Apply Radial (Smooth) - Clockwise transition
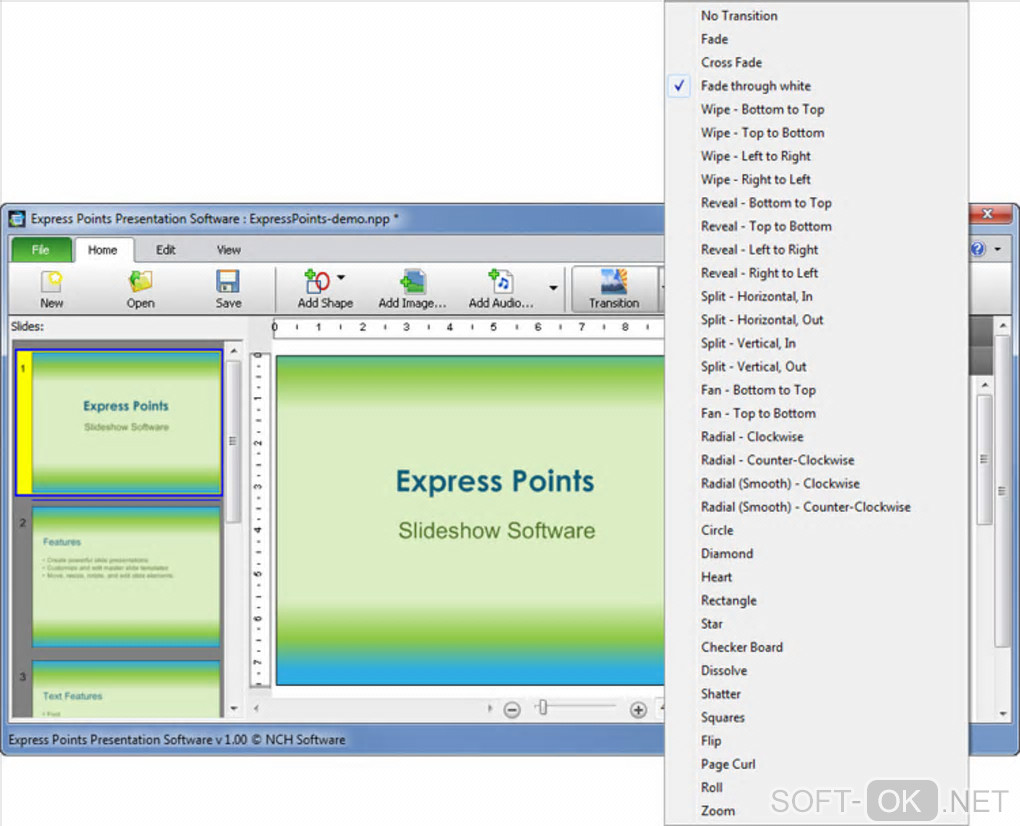 tap(816, 484)
